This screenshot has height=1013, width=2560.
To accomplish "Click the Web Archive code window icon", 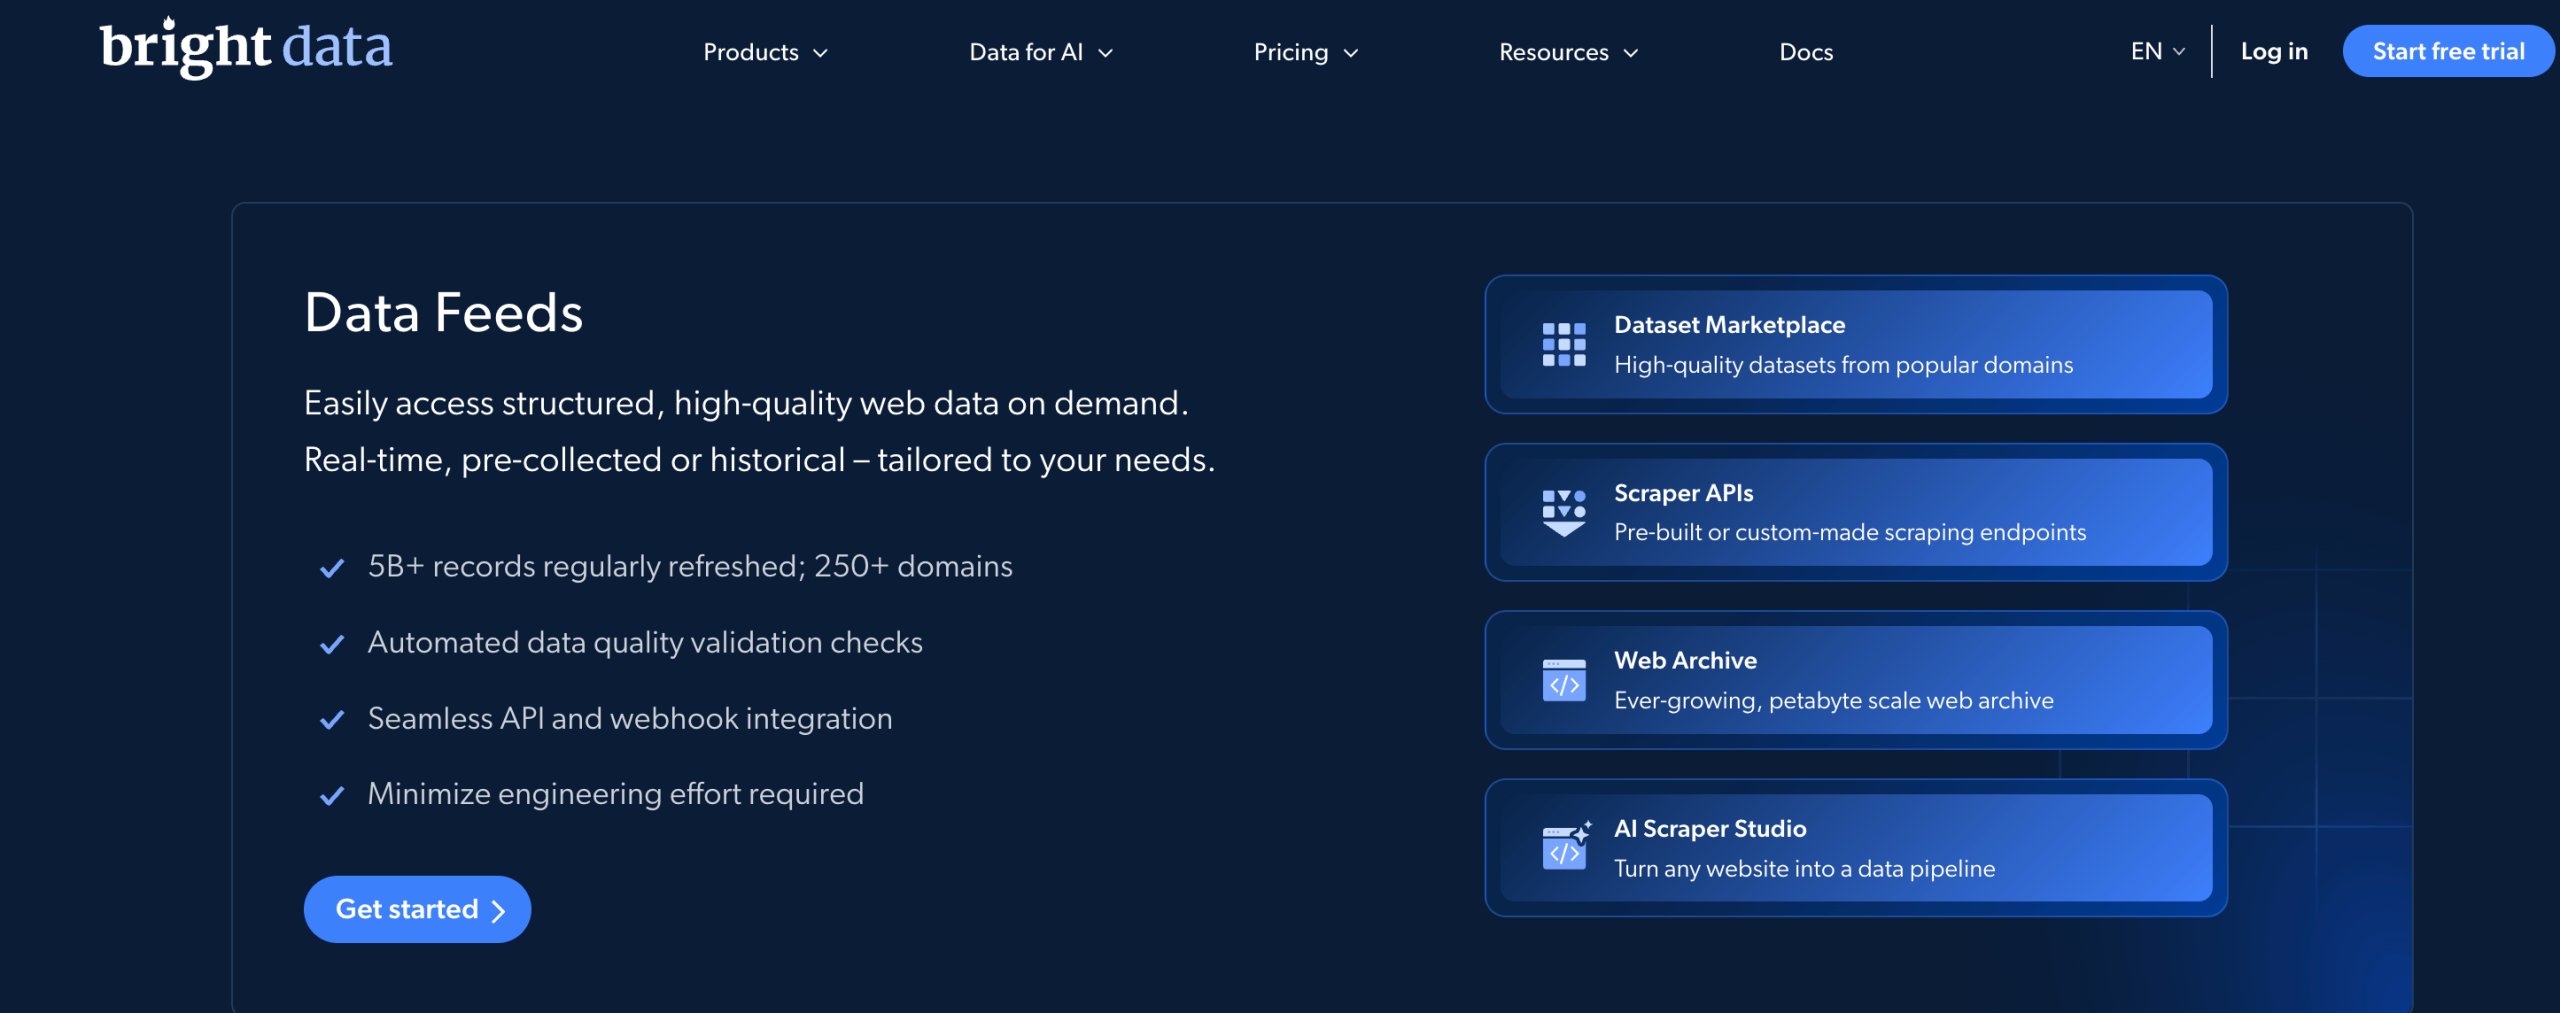I will tap(1564, 680).
